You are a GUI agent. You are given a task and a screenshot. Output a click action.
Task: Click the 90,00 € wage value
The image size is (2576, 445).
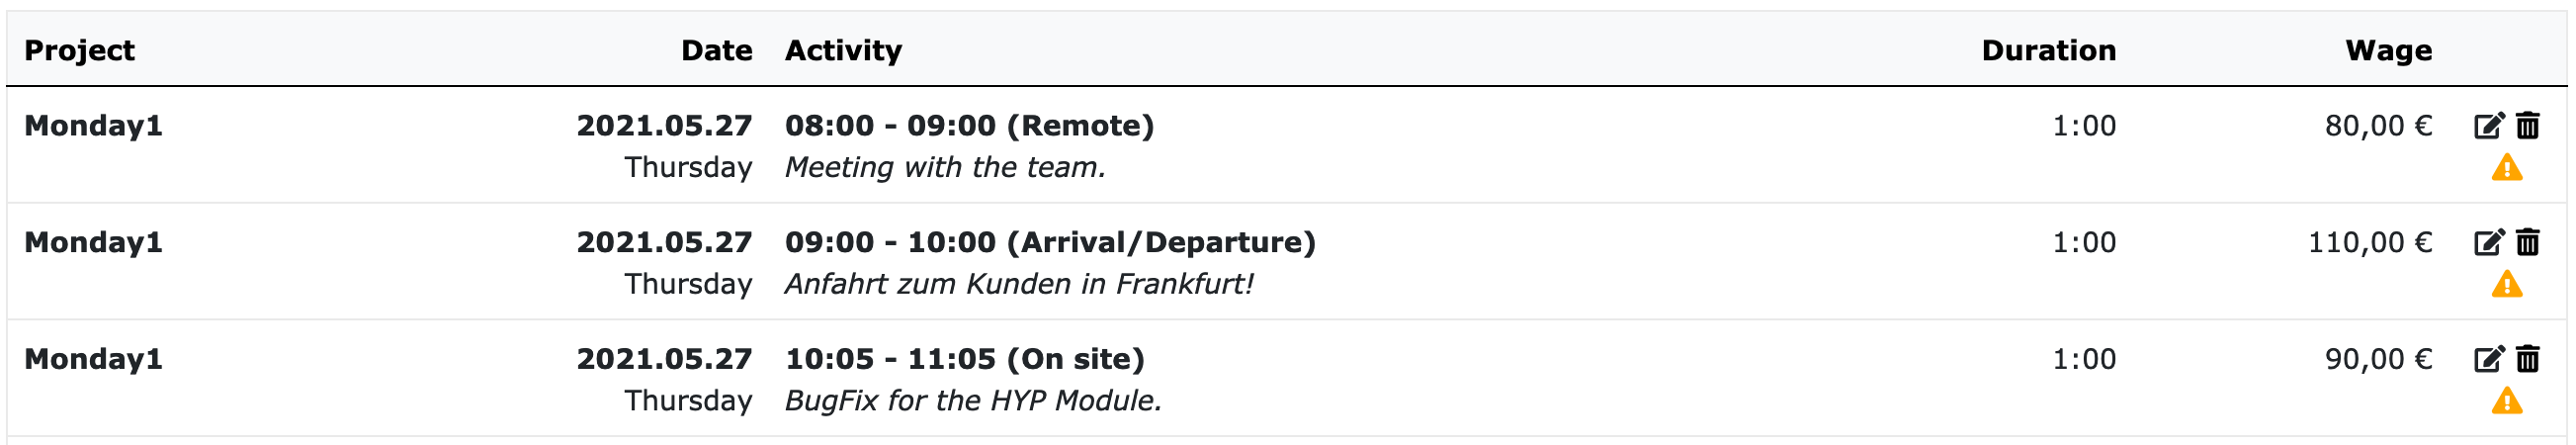tap(2378, 359)
